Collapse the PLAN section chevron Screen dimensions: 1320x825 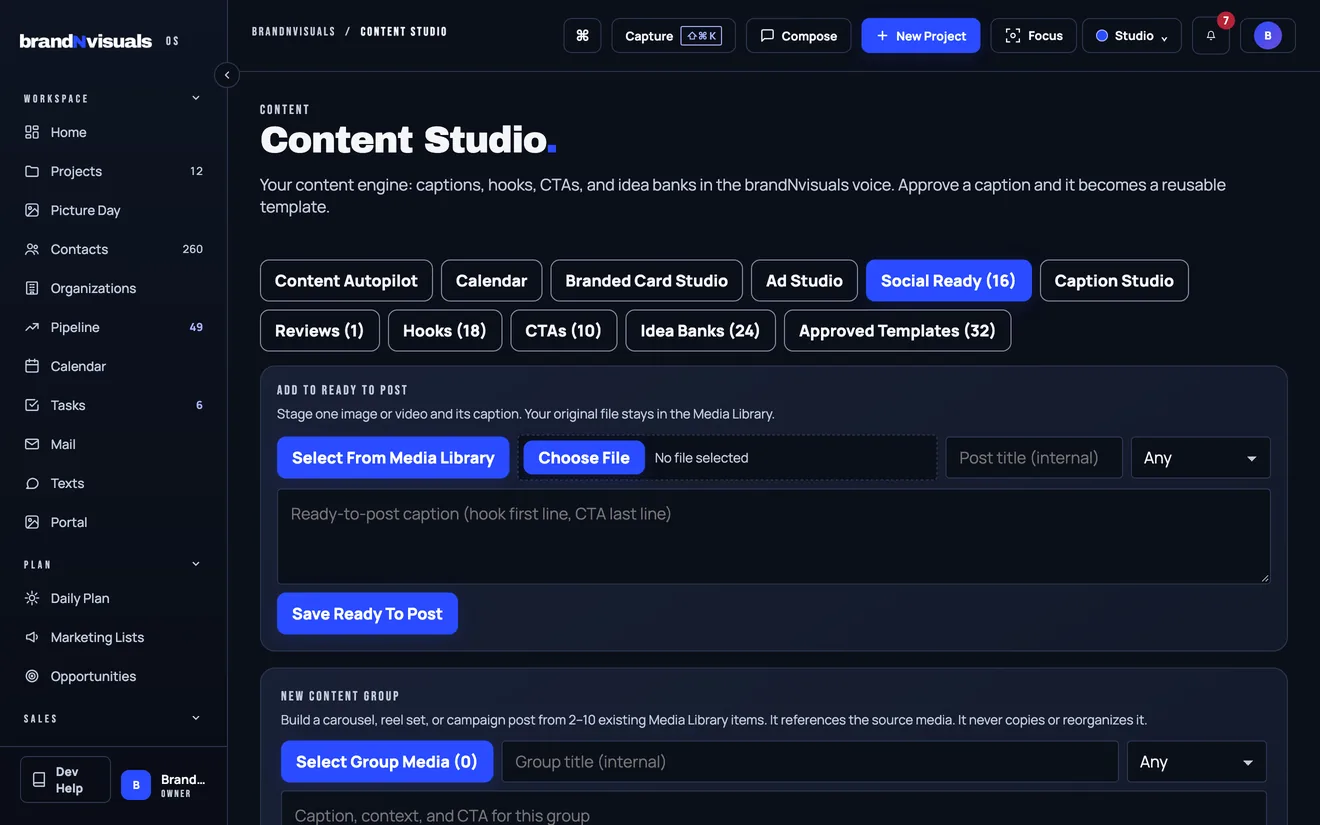click(196, 564)
